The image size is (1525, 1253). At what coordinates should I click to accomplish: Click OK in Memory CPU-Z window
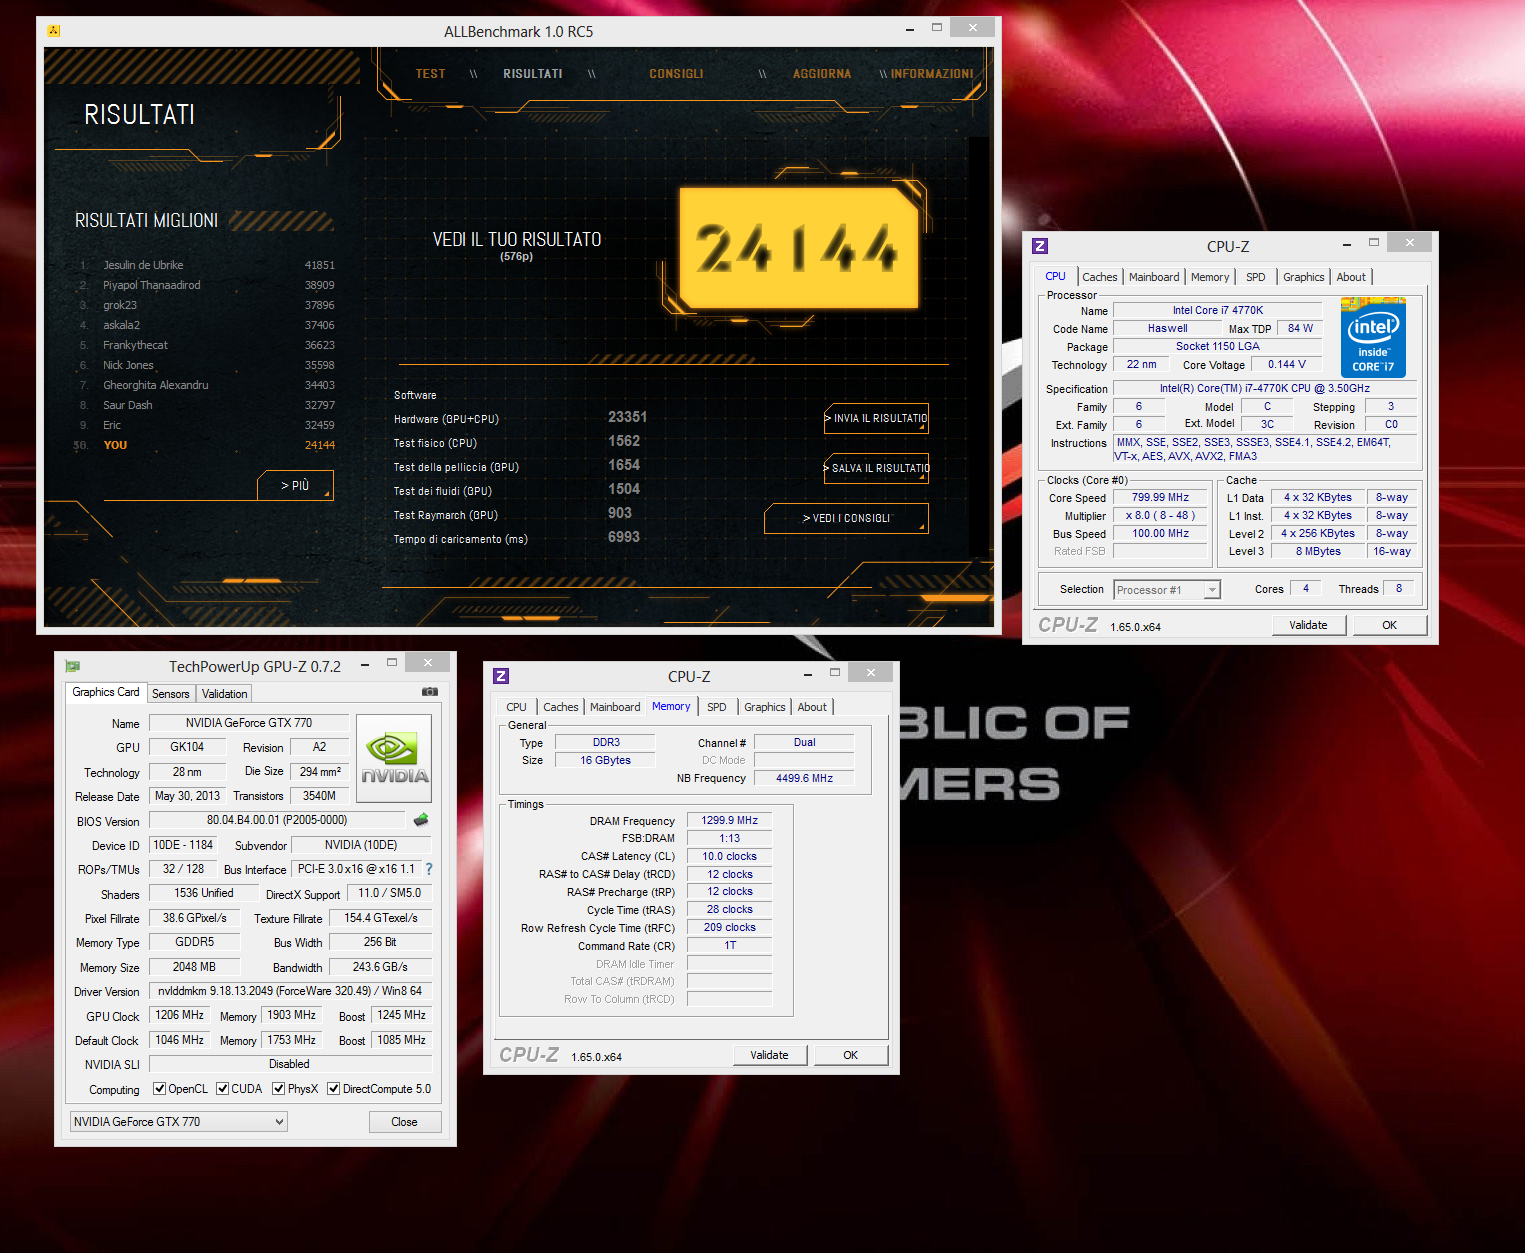(850, 1055)
